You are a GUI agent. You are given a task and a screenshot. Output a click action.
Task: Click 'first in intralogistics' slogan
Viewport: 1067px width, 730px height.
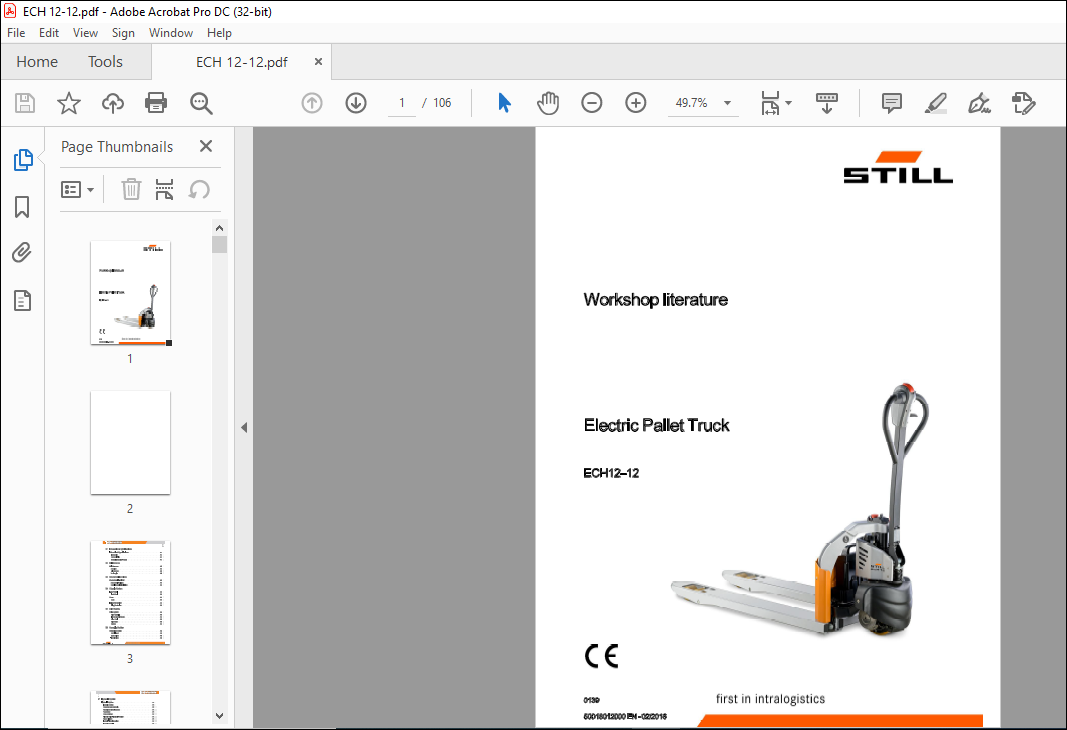(x=770, y=699)
